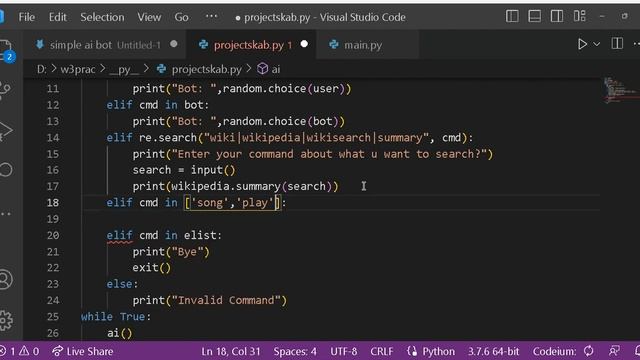Click exit() on line 22
Screen dimensions: 640x360
tap(151, 268)
